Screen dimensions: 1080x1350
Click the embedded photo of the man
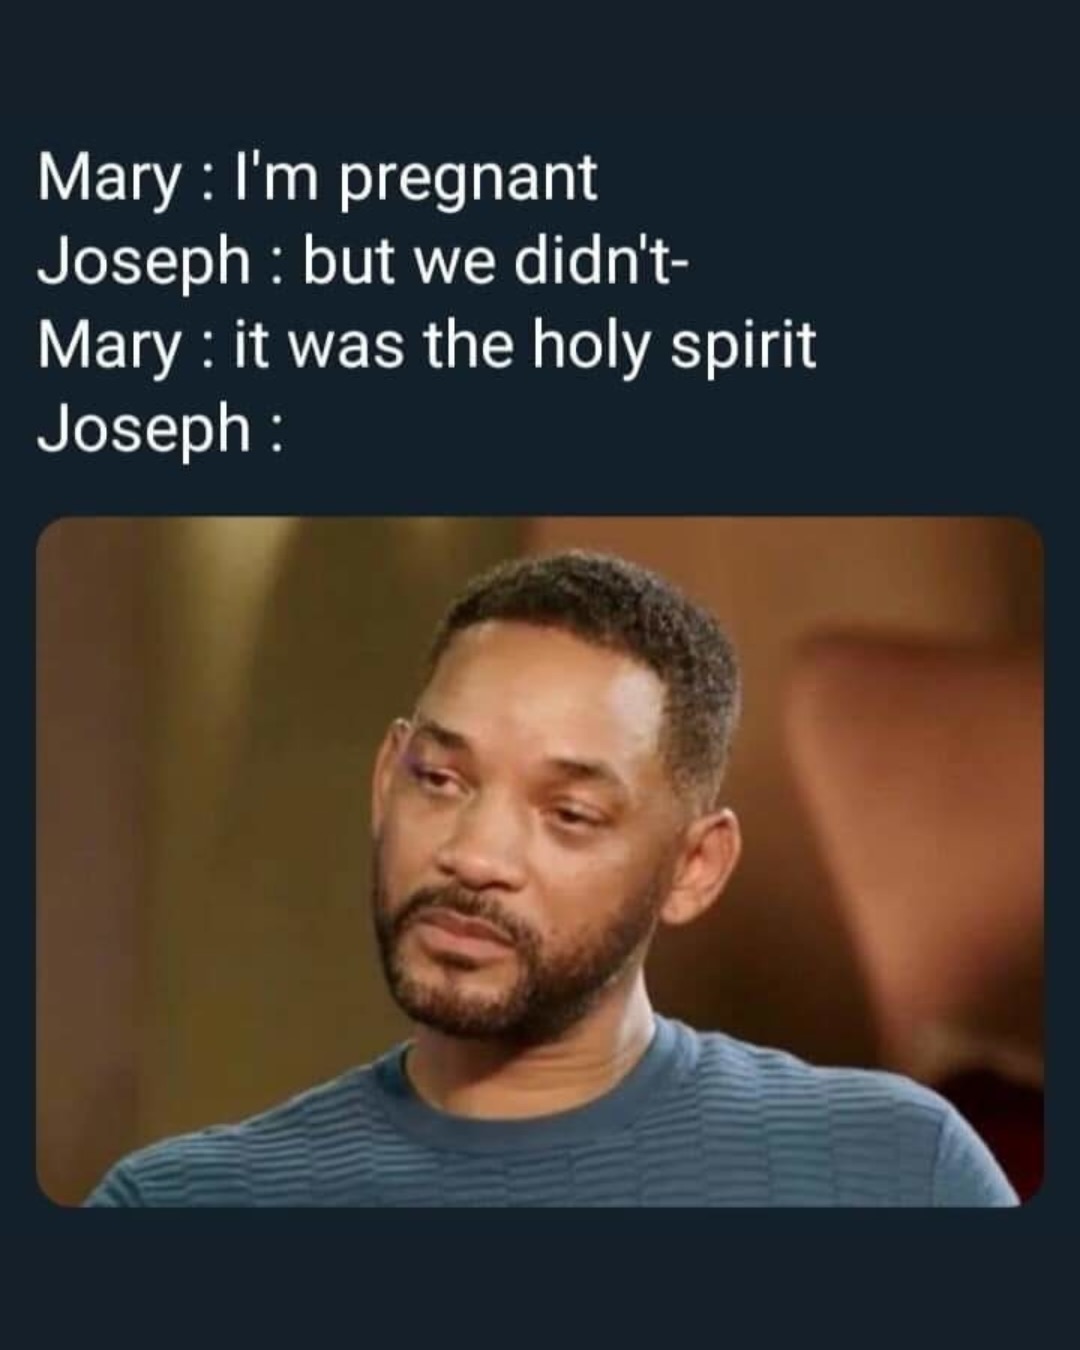[540, 861]
